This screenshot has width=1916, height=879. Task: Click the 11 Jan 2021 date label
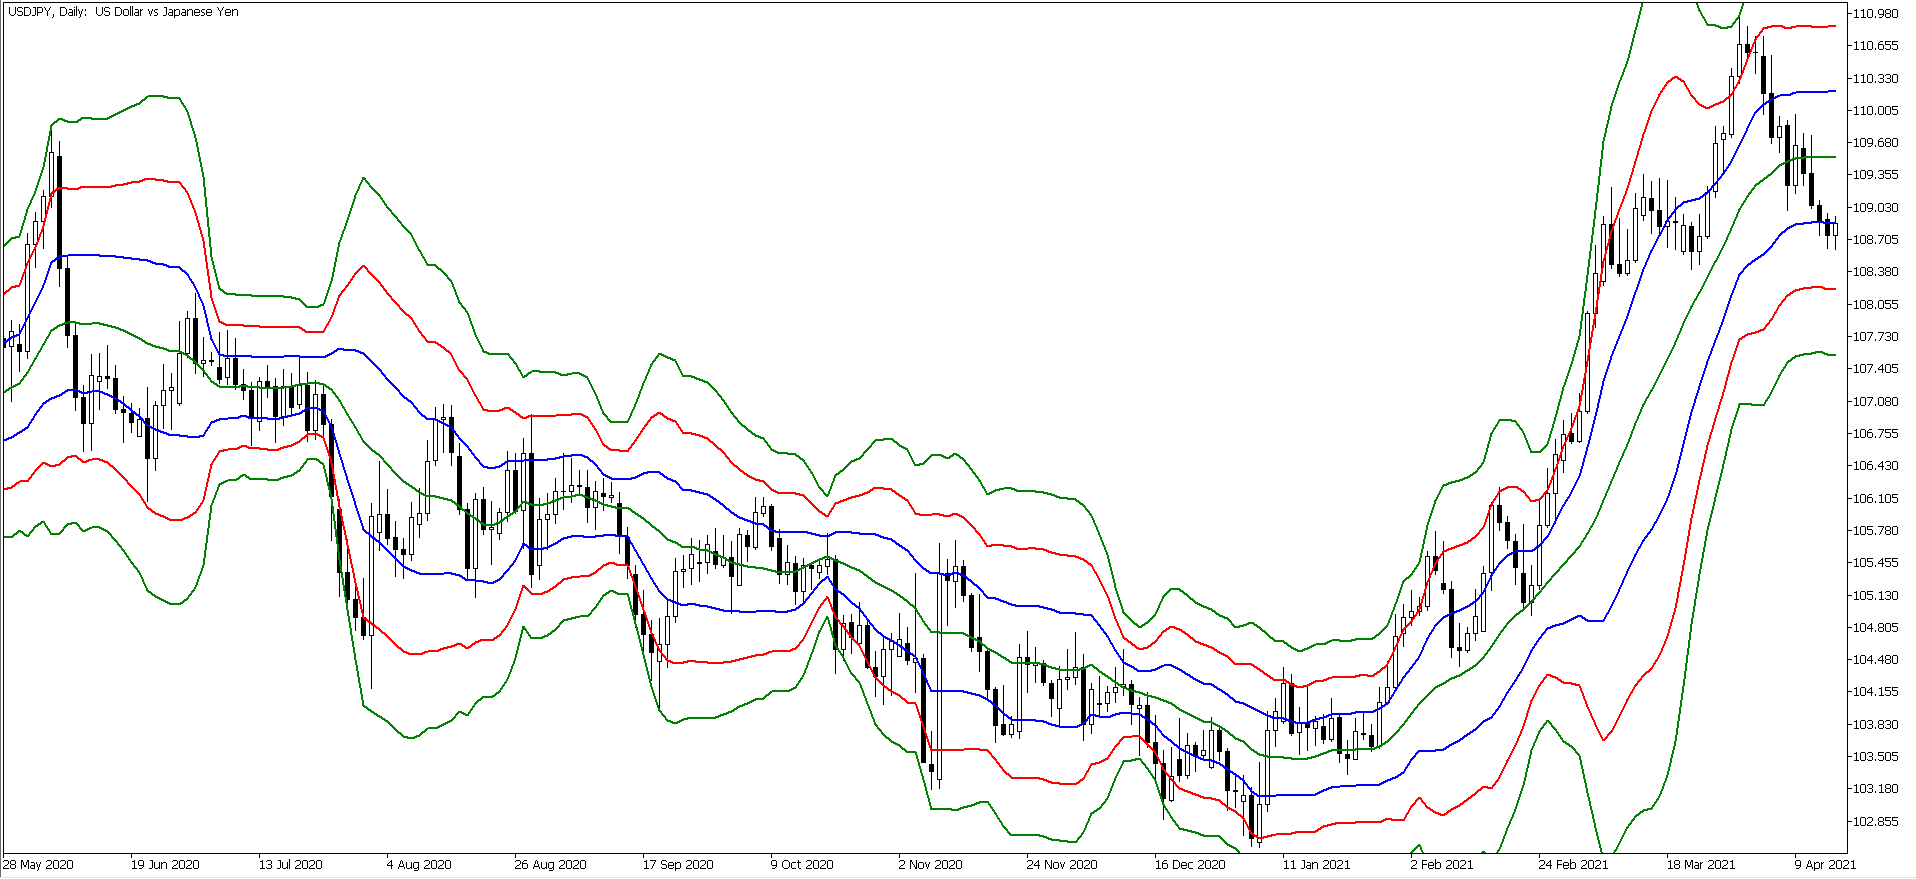click(1316, 865)
